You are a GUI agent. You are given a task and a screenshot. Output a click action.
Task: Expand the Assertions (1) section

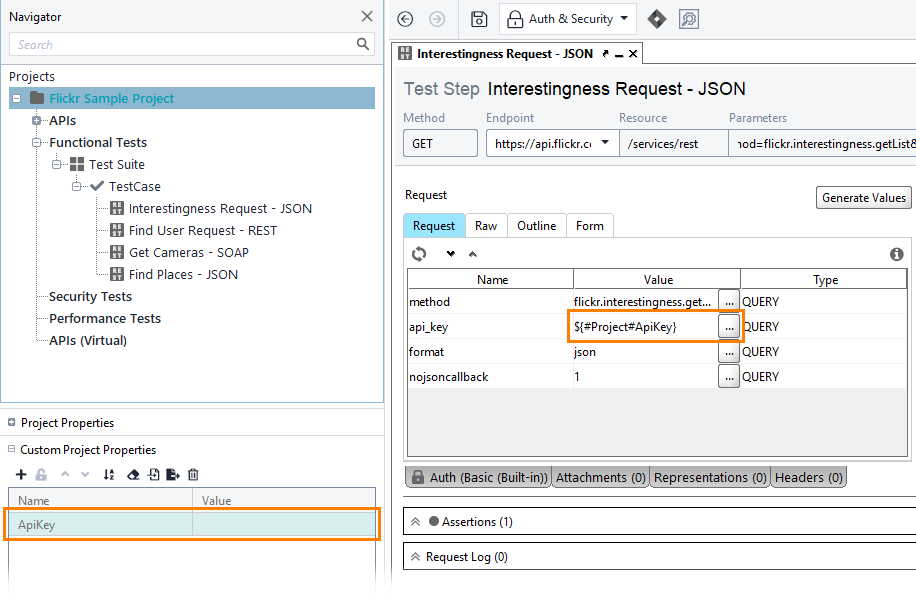pyautogui.click(x=415, y=522)
